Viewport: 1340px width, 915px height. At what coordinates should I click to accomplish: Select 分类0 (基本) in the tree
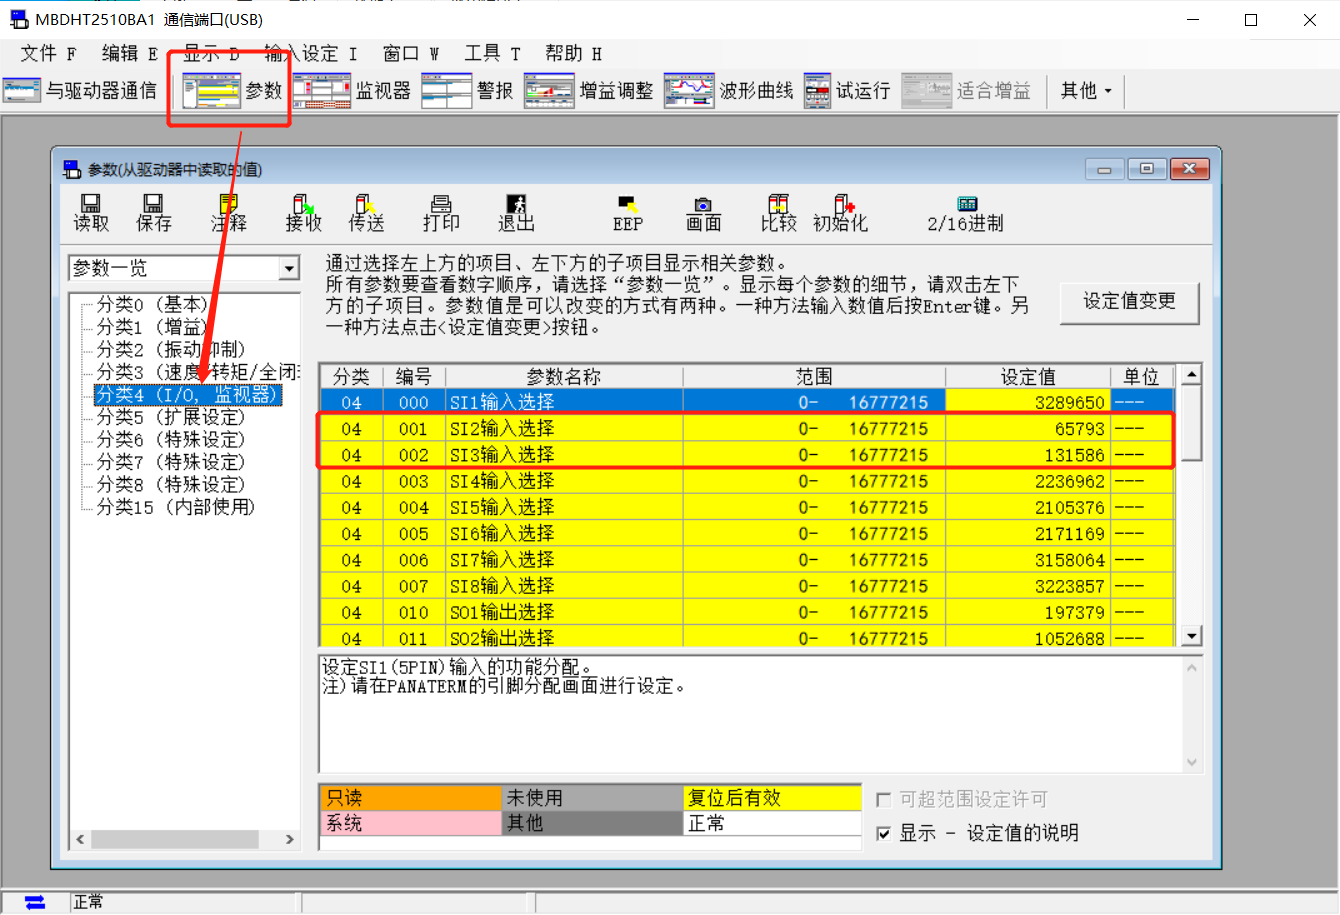(x=152, y=304)
